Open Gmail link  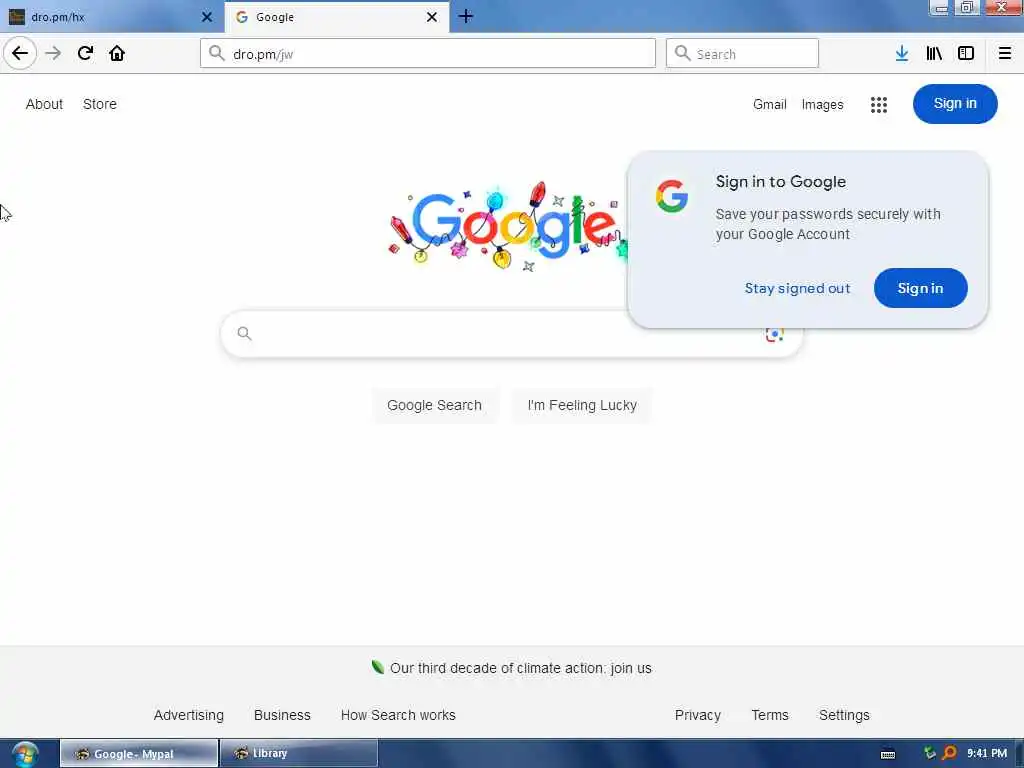(769, 104)
